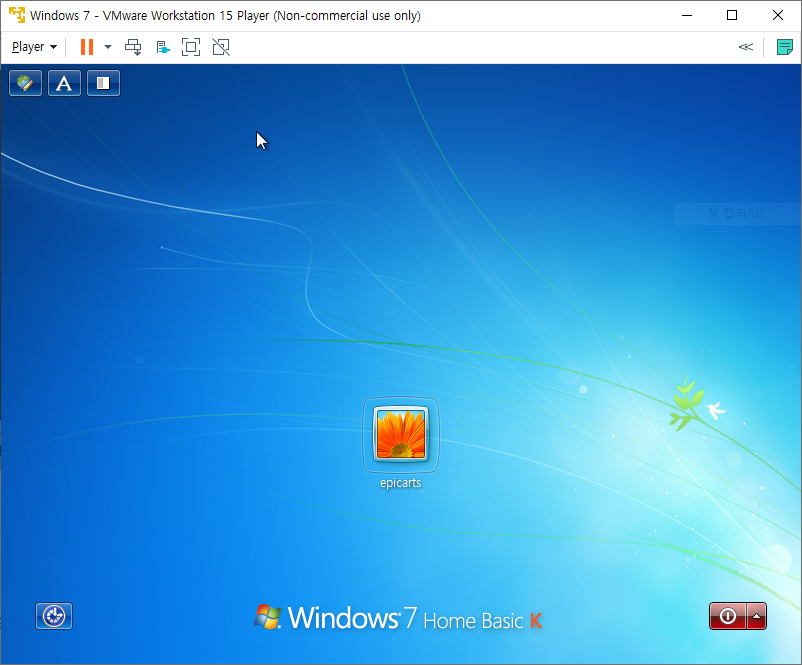Open the green notes/messages icon
Screen dimensions: 802x665
784,47
